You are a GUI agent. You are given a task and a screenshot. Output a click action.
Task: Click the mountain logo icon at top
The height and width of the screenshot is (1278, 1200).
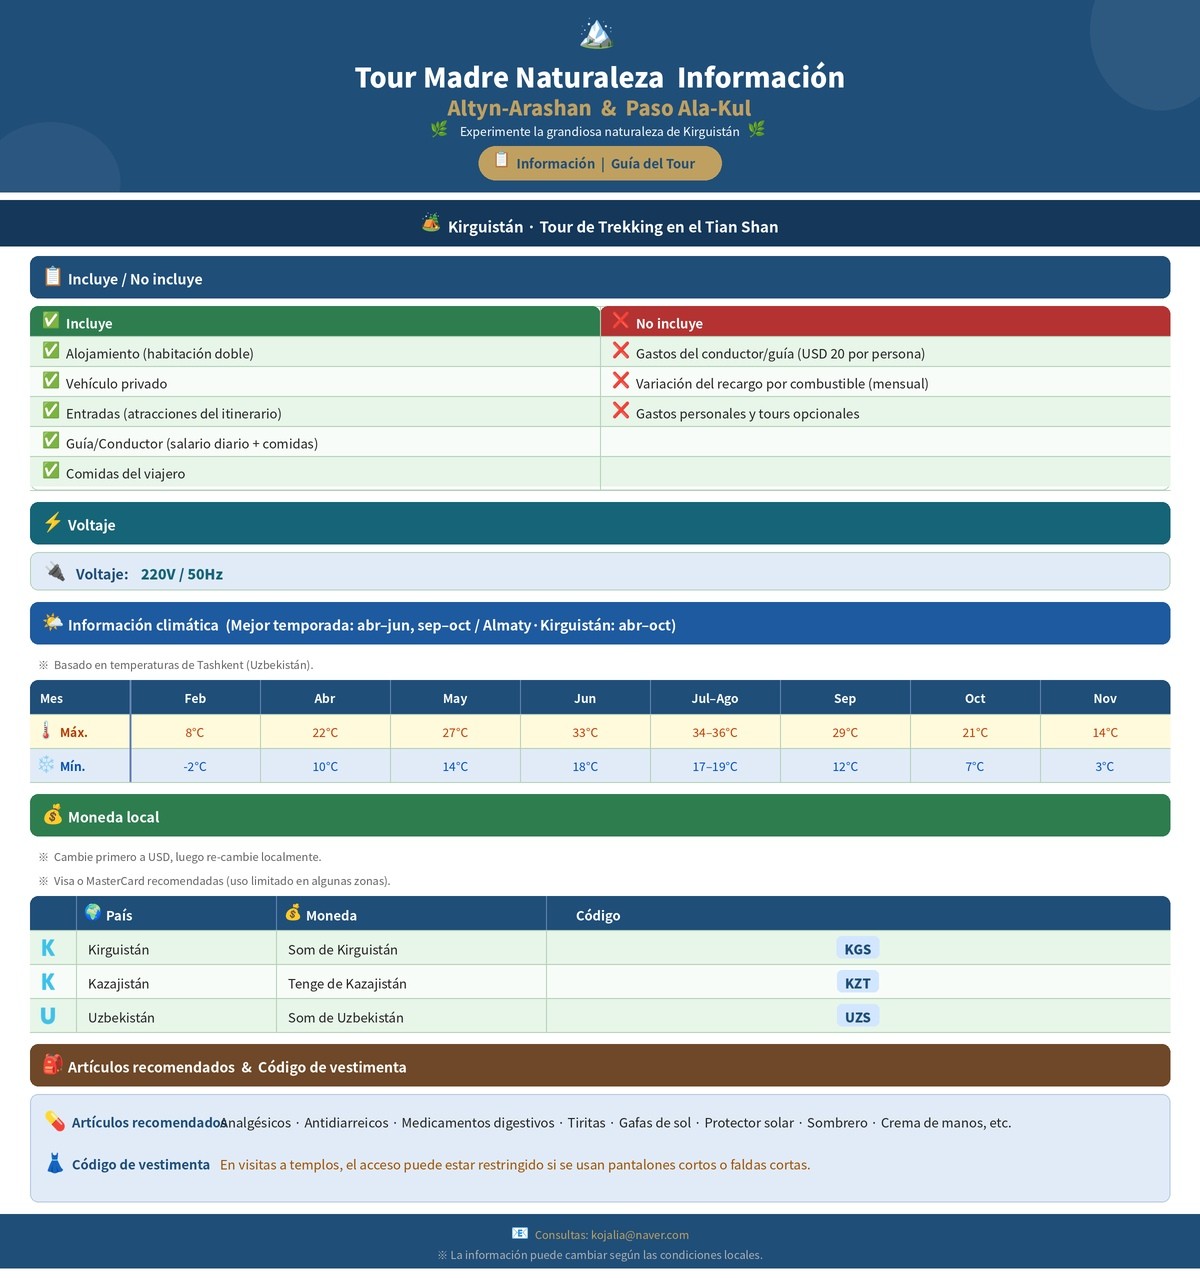(597, 34)
